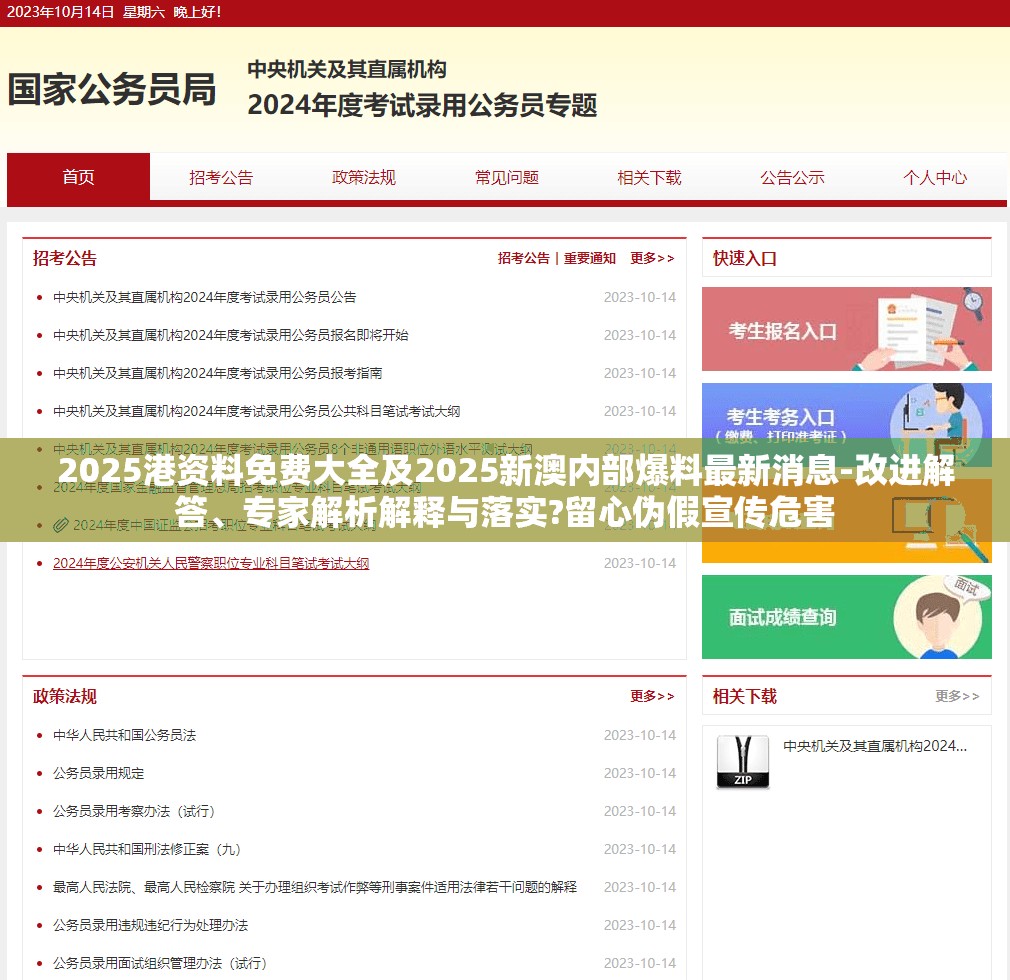Open 公务员录用面试组织管理办法（试行） link

(x=160, y=963)
